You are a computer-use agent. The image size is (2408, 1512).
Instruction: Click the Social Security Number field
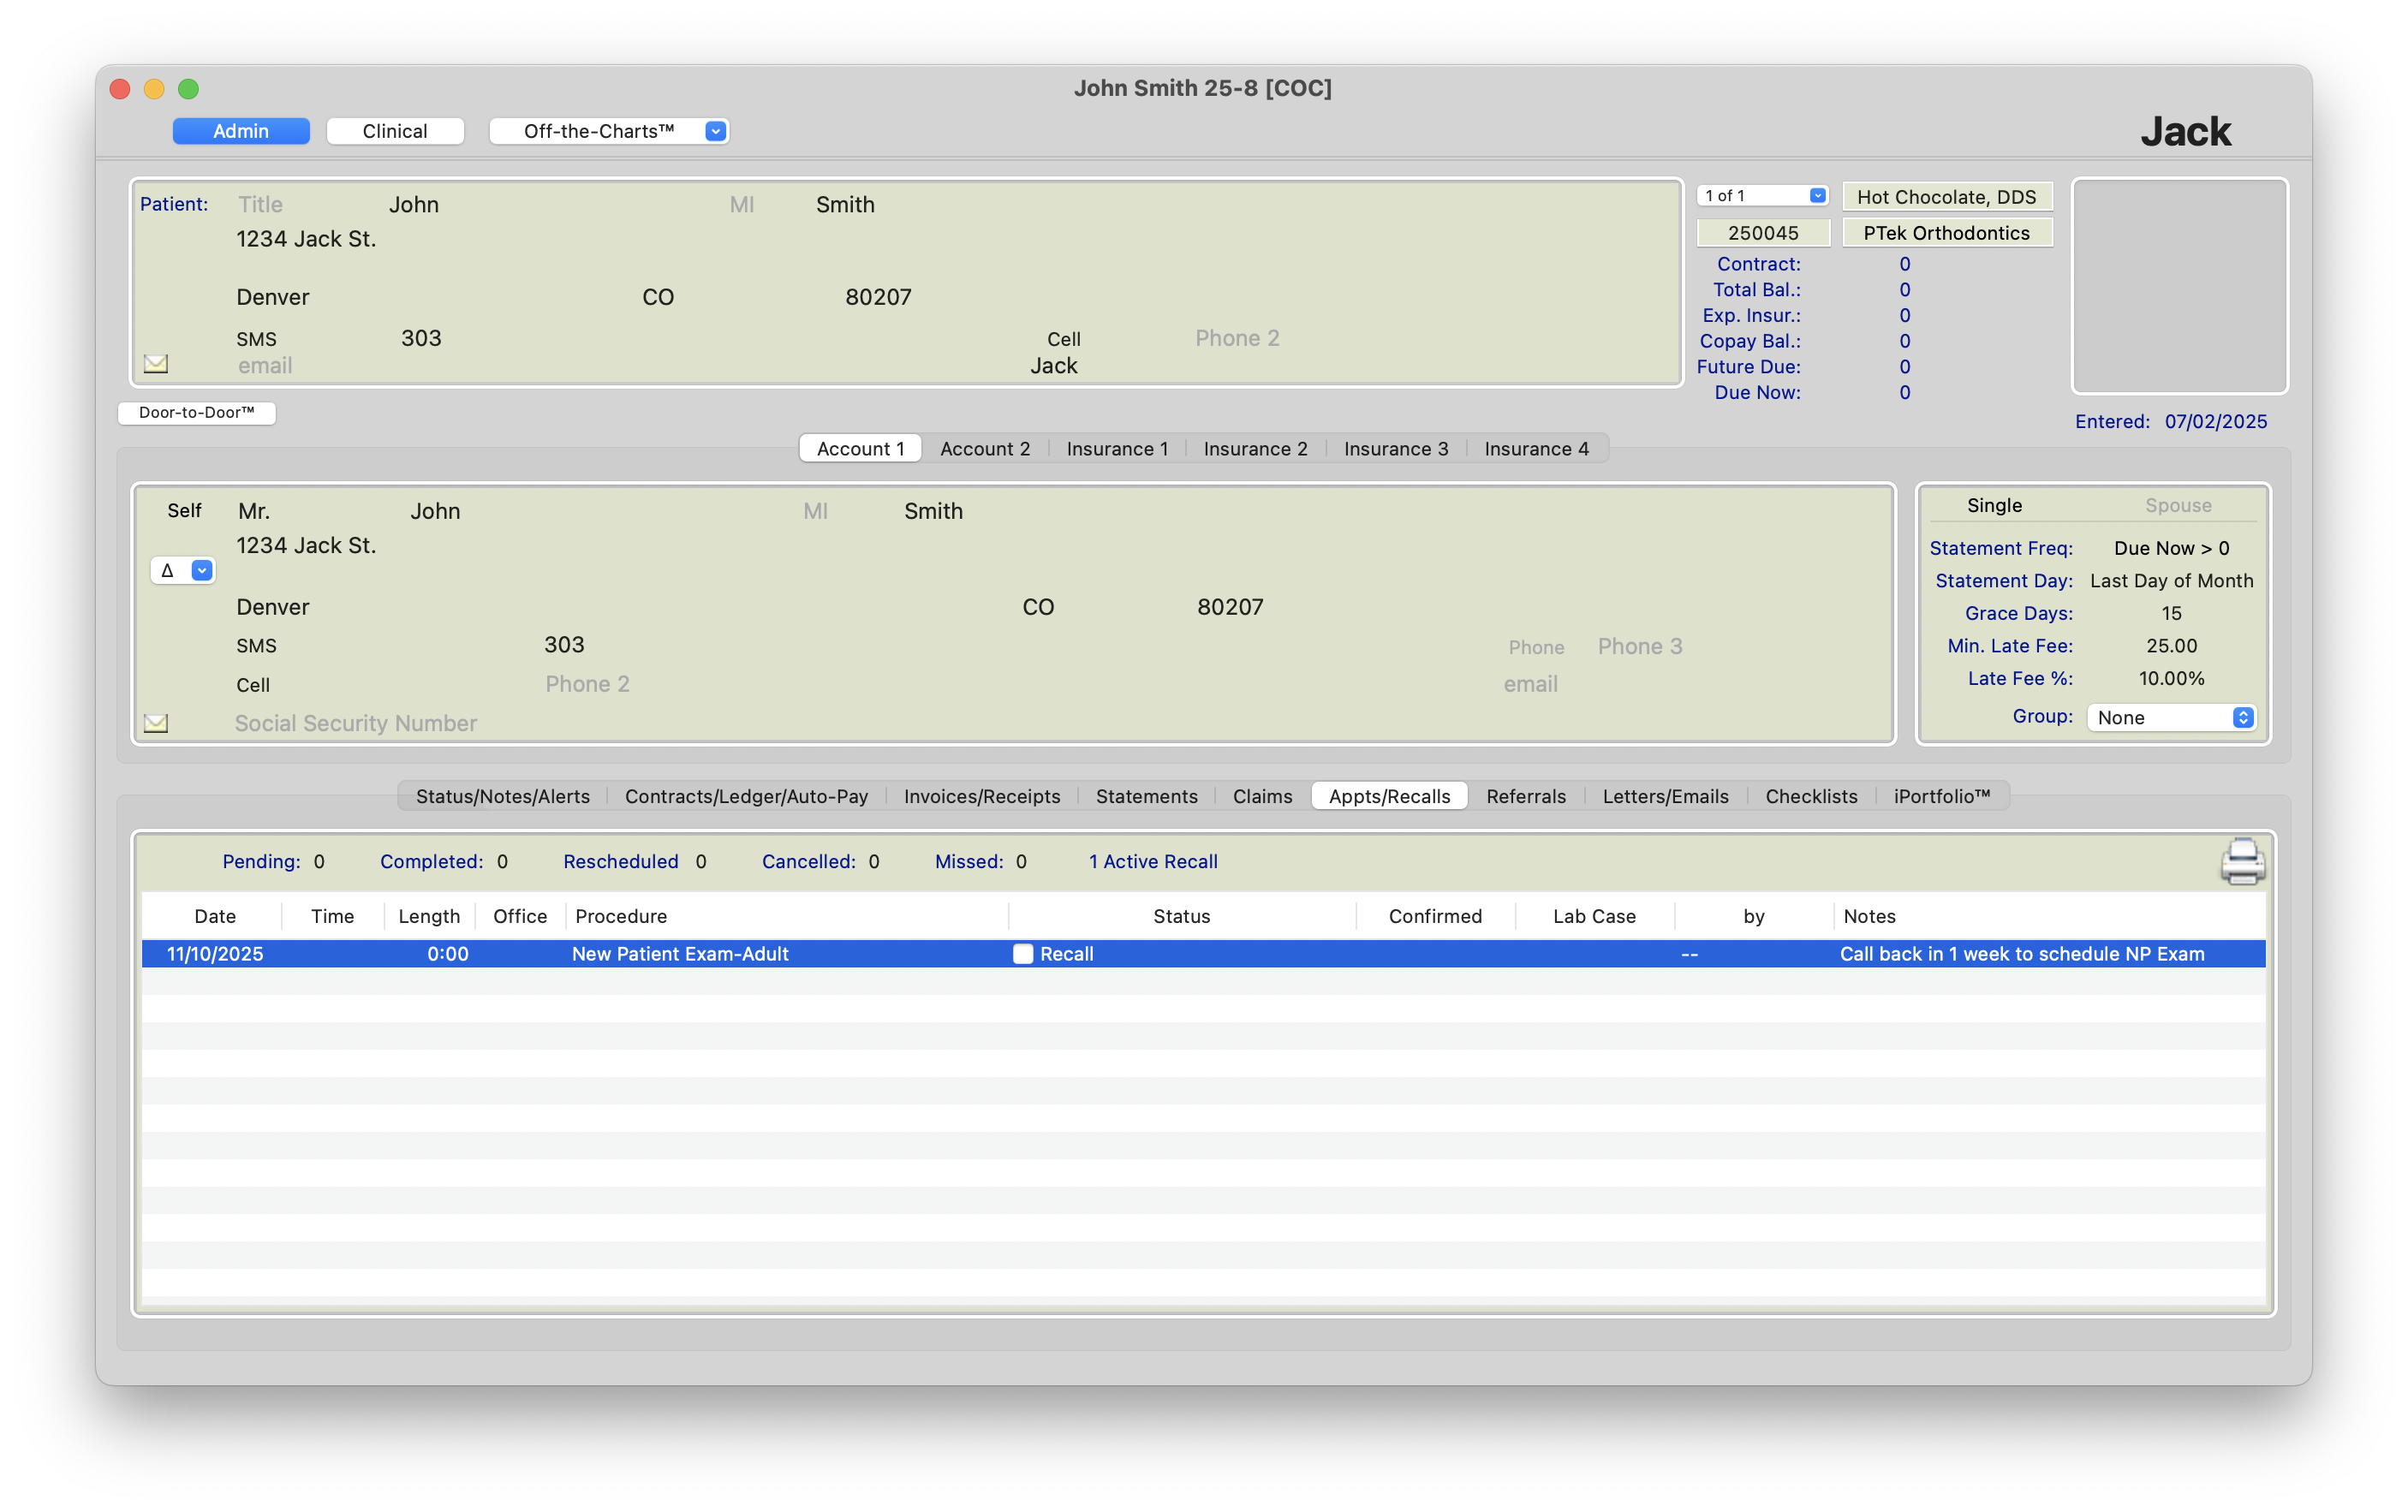click(356, 723)
